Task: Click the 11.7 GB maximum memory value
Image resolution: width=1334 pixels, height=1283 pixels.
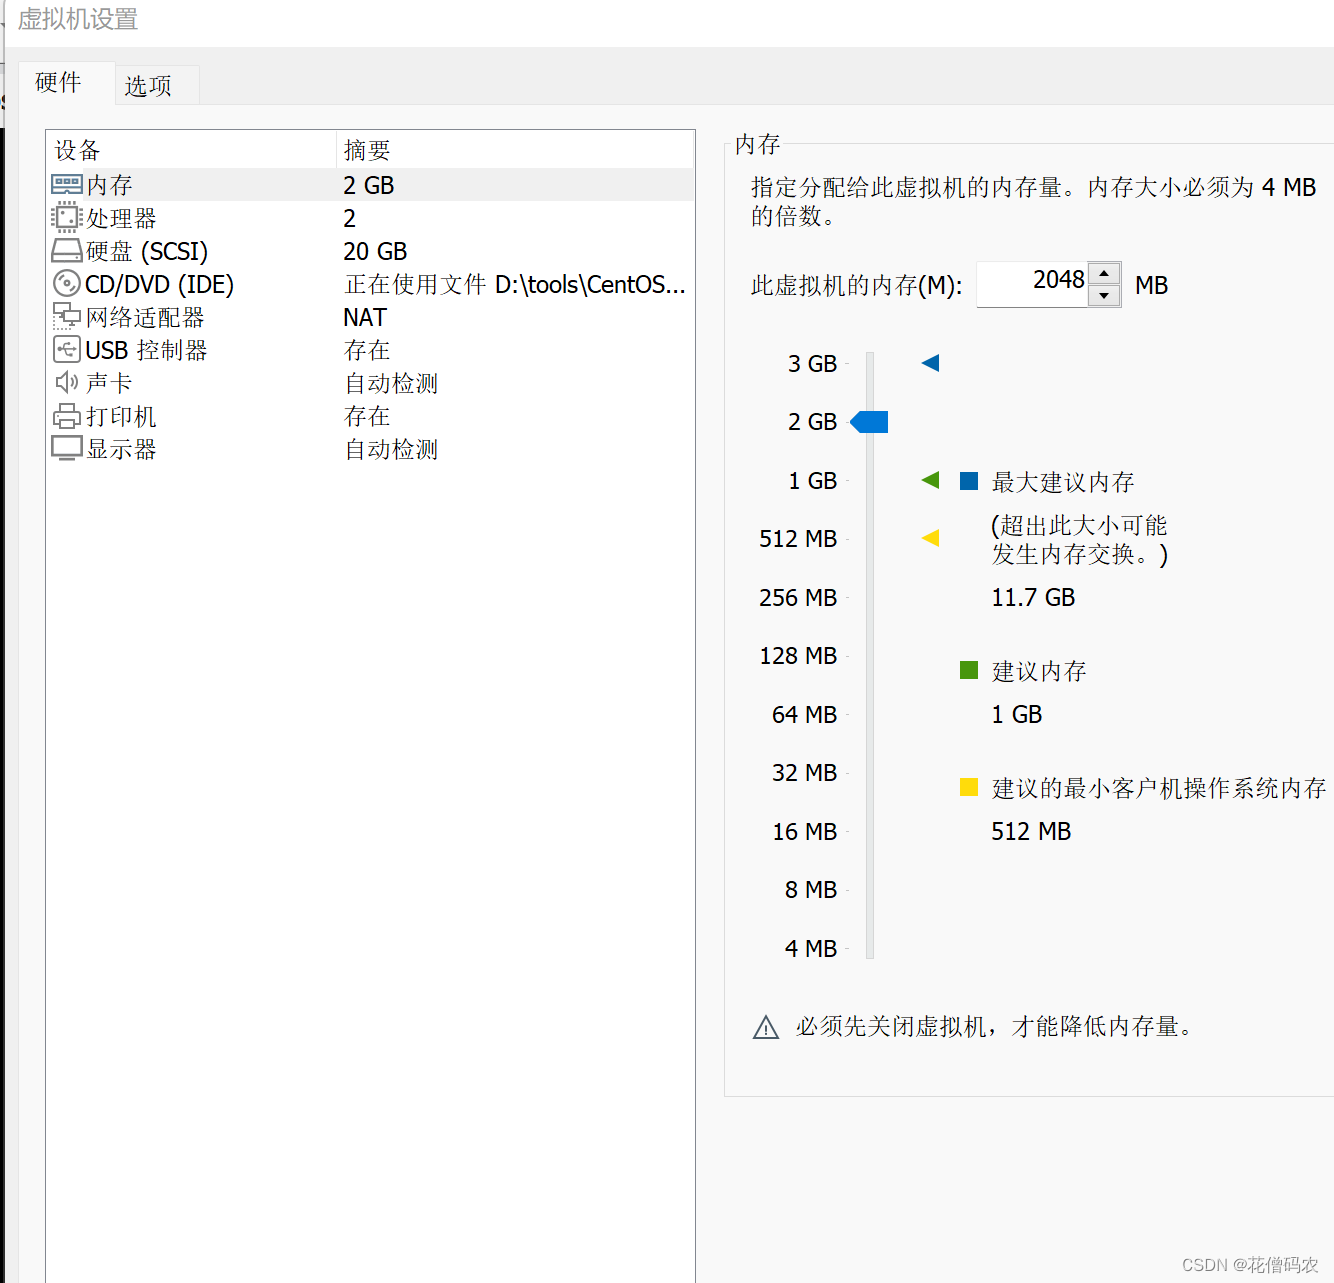Action: [x=1033, y=598]
